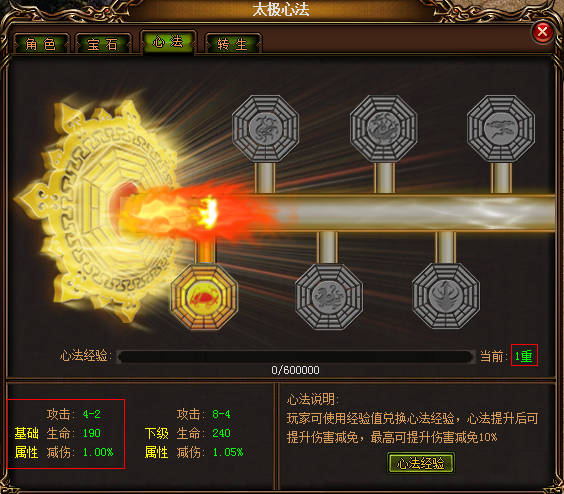Click the glowing red fish bagua medallion
Image resolution: width=564 pixels, height=494 pixels.
click(204, 297)
